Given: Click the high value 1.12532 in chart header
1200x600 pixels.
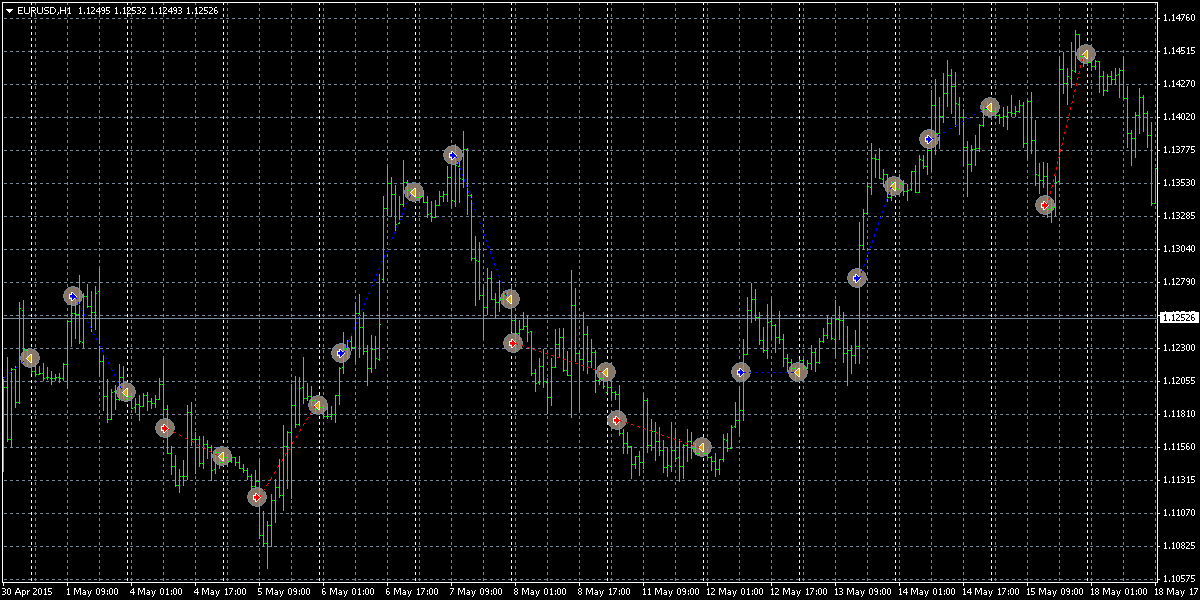Looking at the screenshot, I should pos(131,10).
